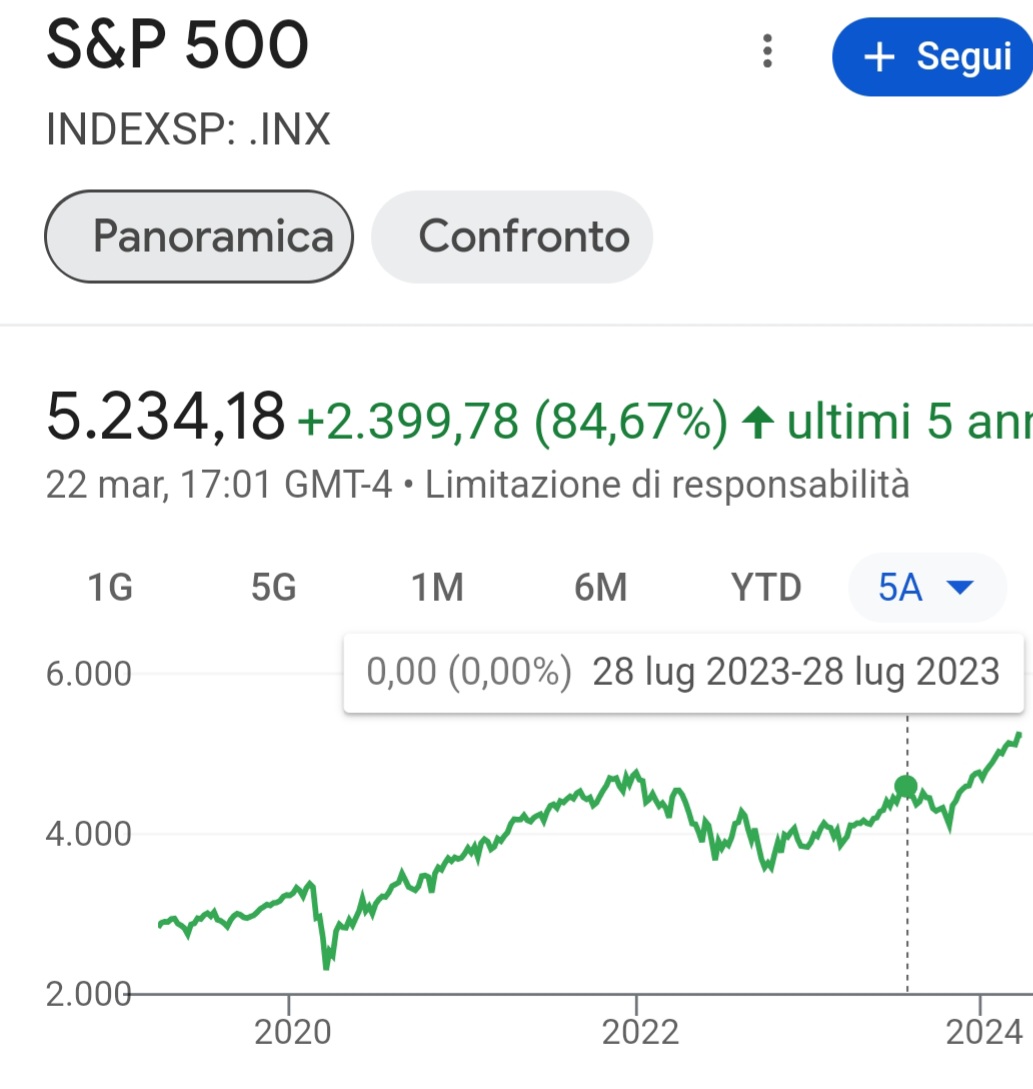The width and height of the screenshot is (1033, 1089).
Task: Open the Limitazione di responsabilità link
Action: point(668,485)
